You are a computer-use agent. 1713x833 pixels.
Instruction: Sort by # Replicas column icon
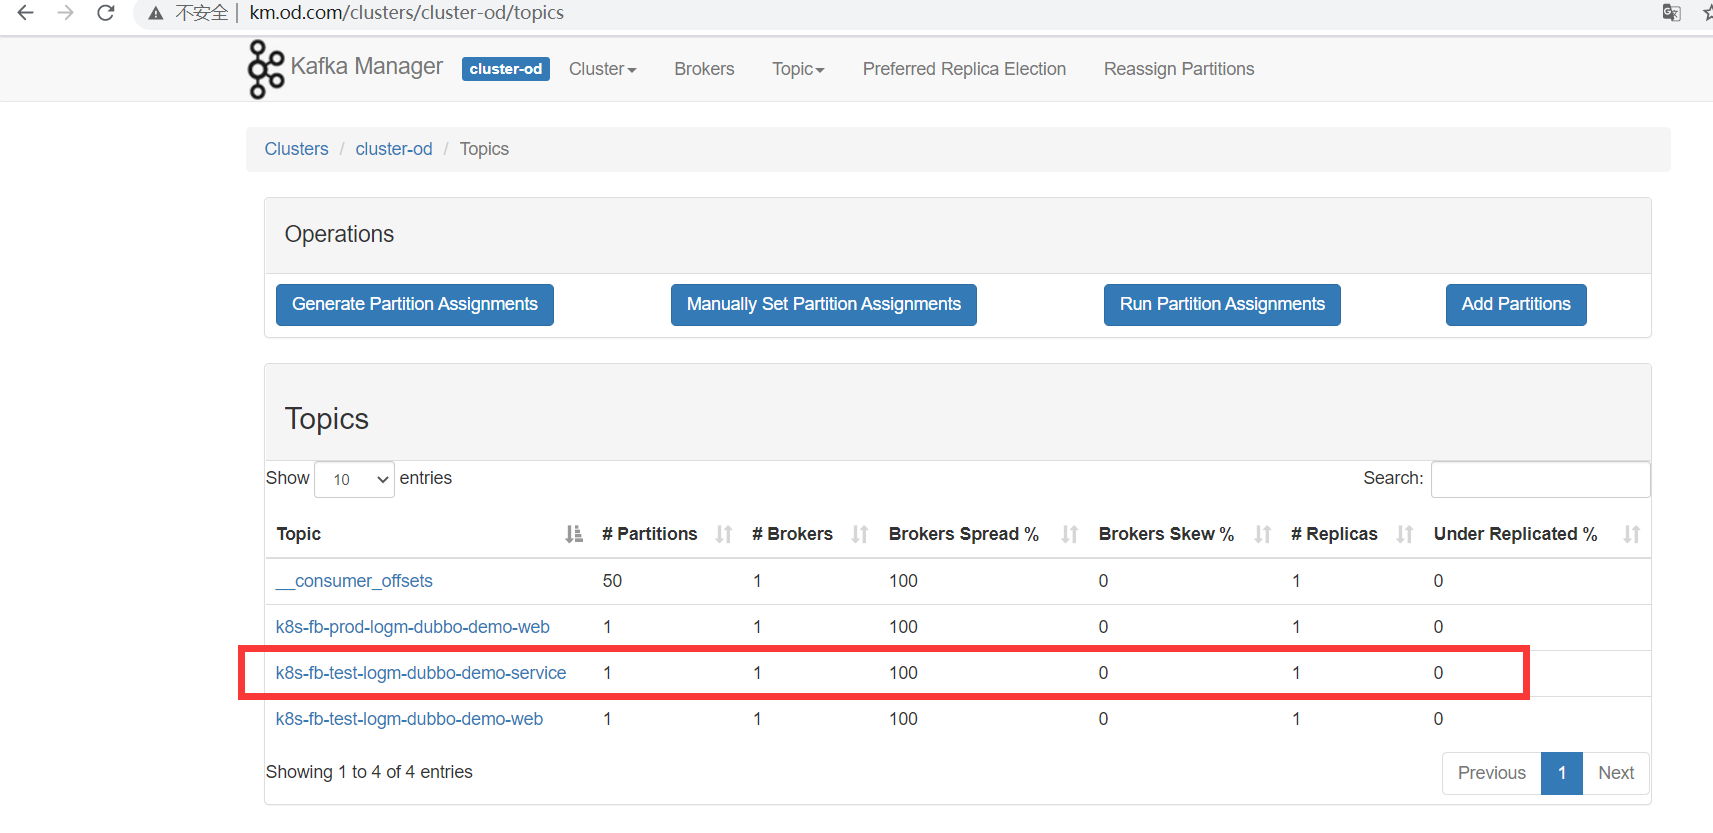click(1405, 534)
